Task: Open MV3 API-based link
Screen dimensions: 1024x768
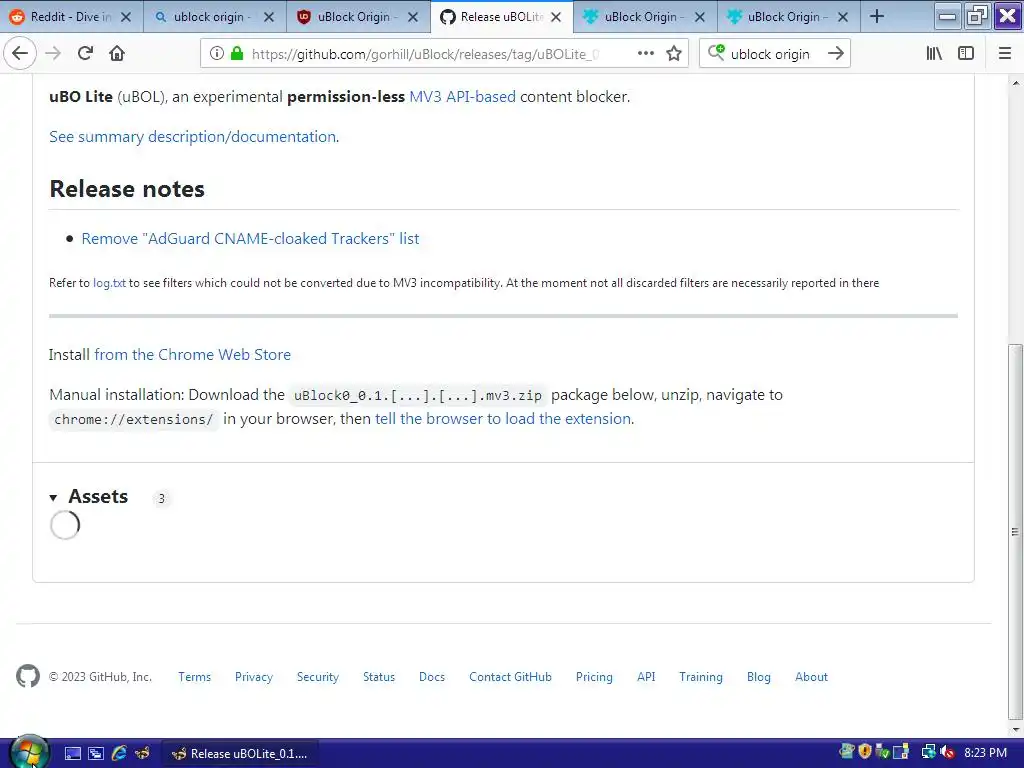Action: pos(462,97)
